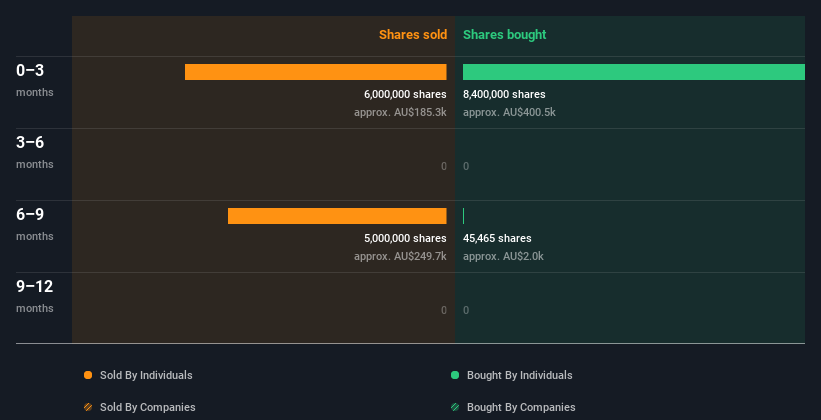Click the striped Sold By Companies legend icon
Screen dimensions: 821x420
pos(88,407)
